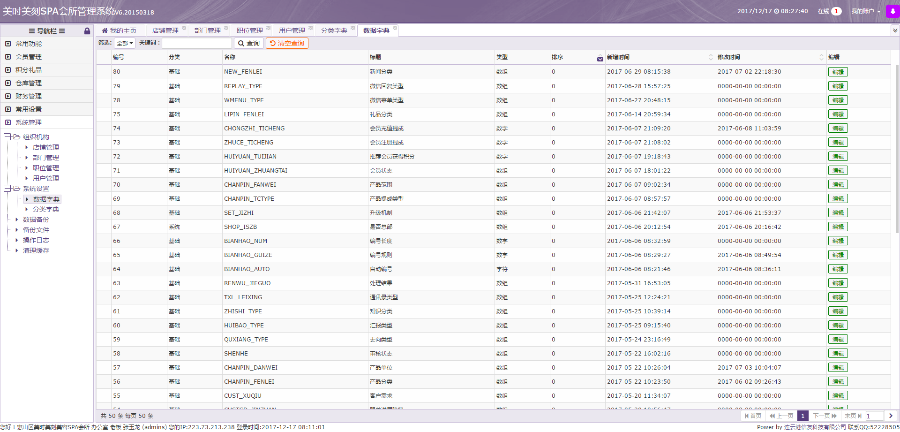Open the 我的账户 dropdown menu
Viewport: 900px width, 432px height.
pos(865,11)
